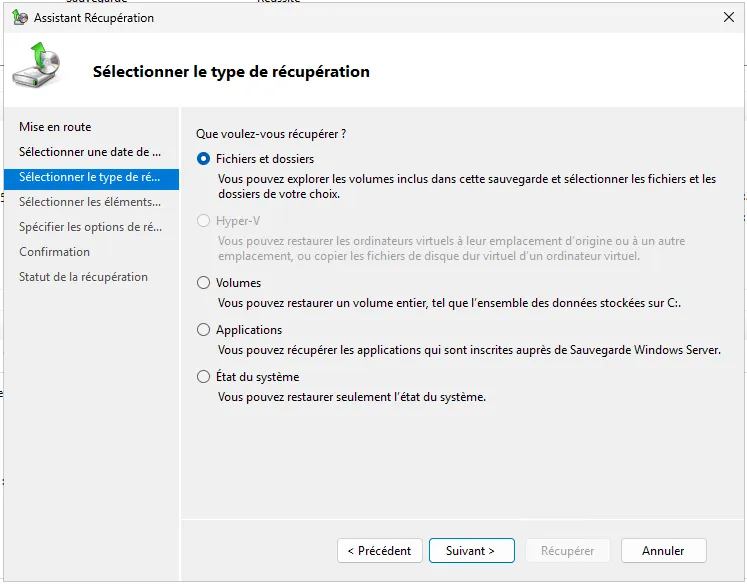
Task: Click Suivant to continue
Action: pyautogui.click(x=471, y=551)
